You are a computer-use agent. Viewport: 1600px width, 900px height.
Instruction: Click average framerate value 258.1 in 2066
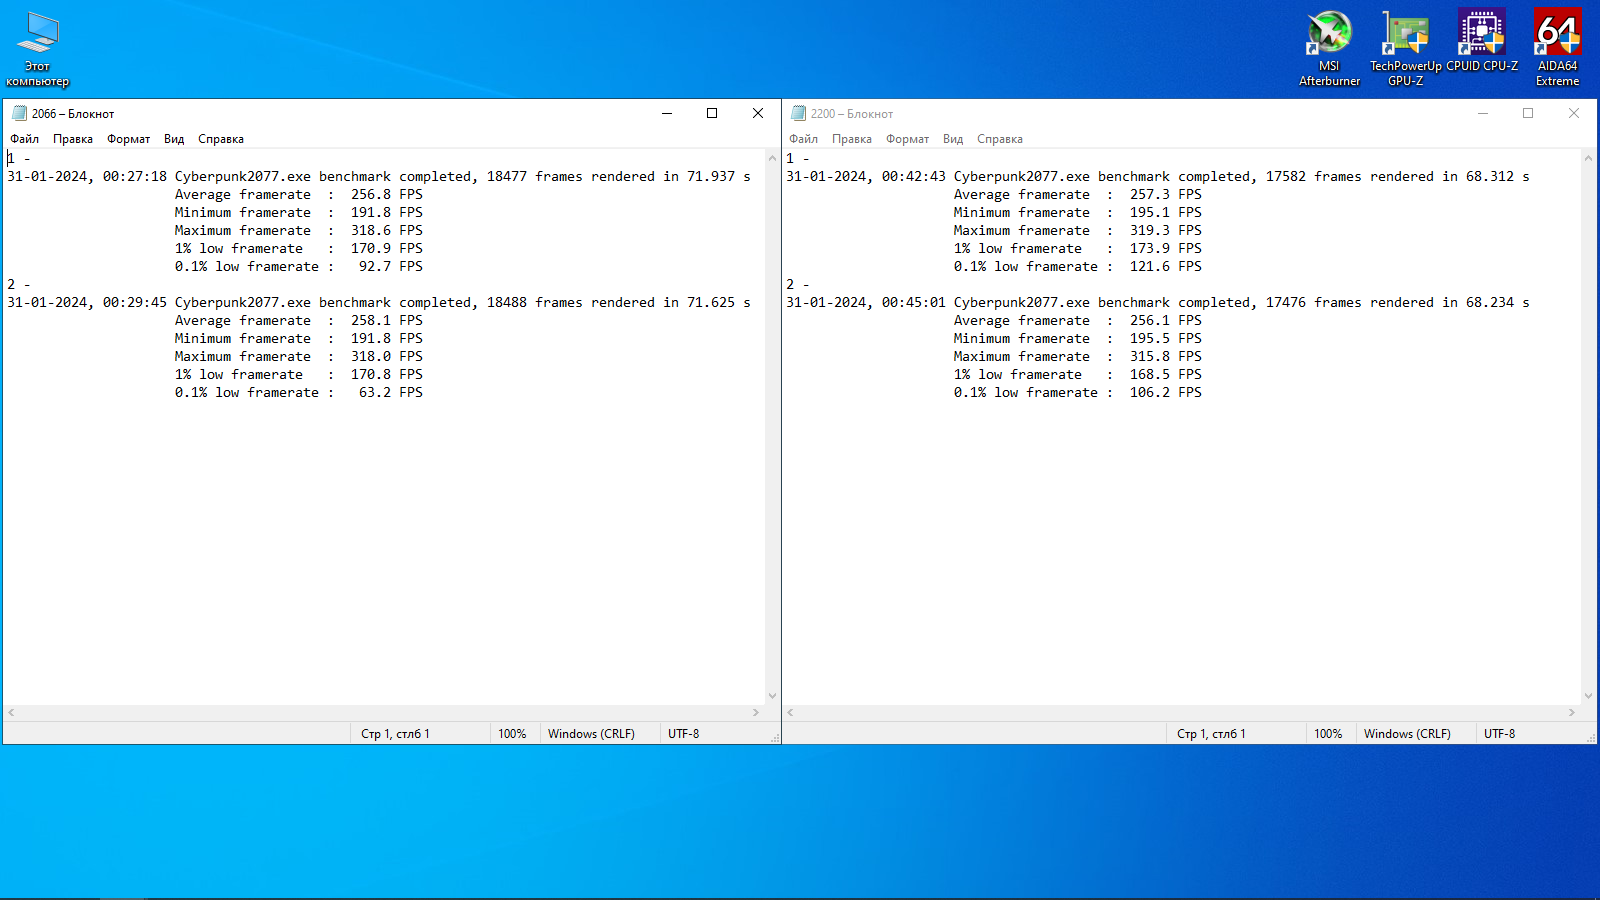pos(371,320)
